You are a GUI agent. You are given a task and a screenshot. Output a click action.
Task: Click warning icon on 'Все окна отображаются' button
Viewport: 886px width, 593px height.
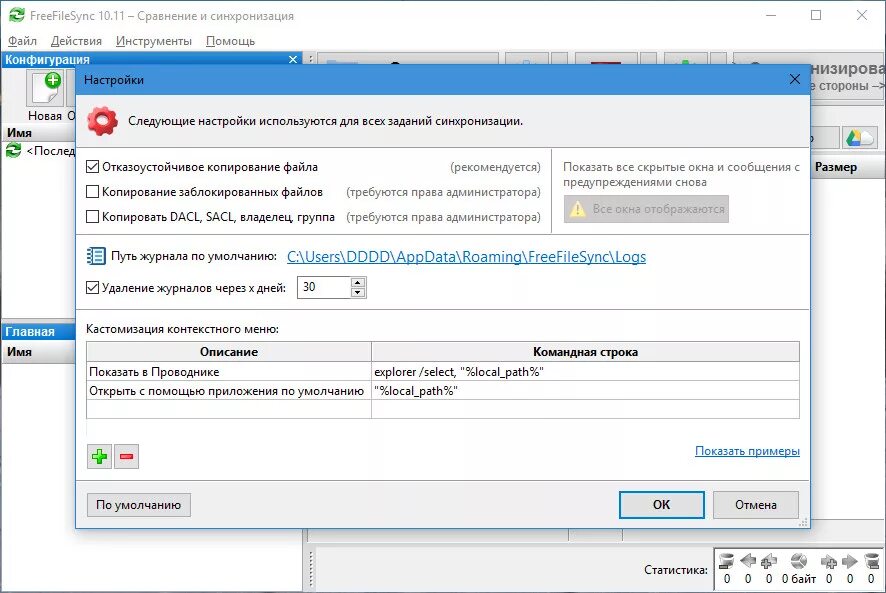coord(577,209)
